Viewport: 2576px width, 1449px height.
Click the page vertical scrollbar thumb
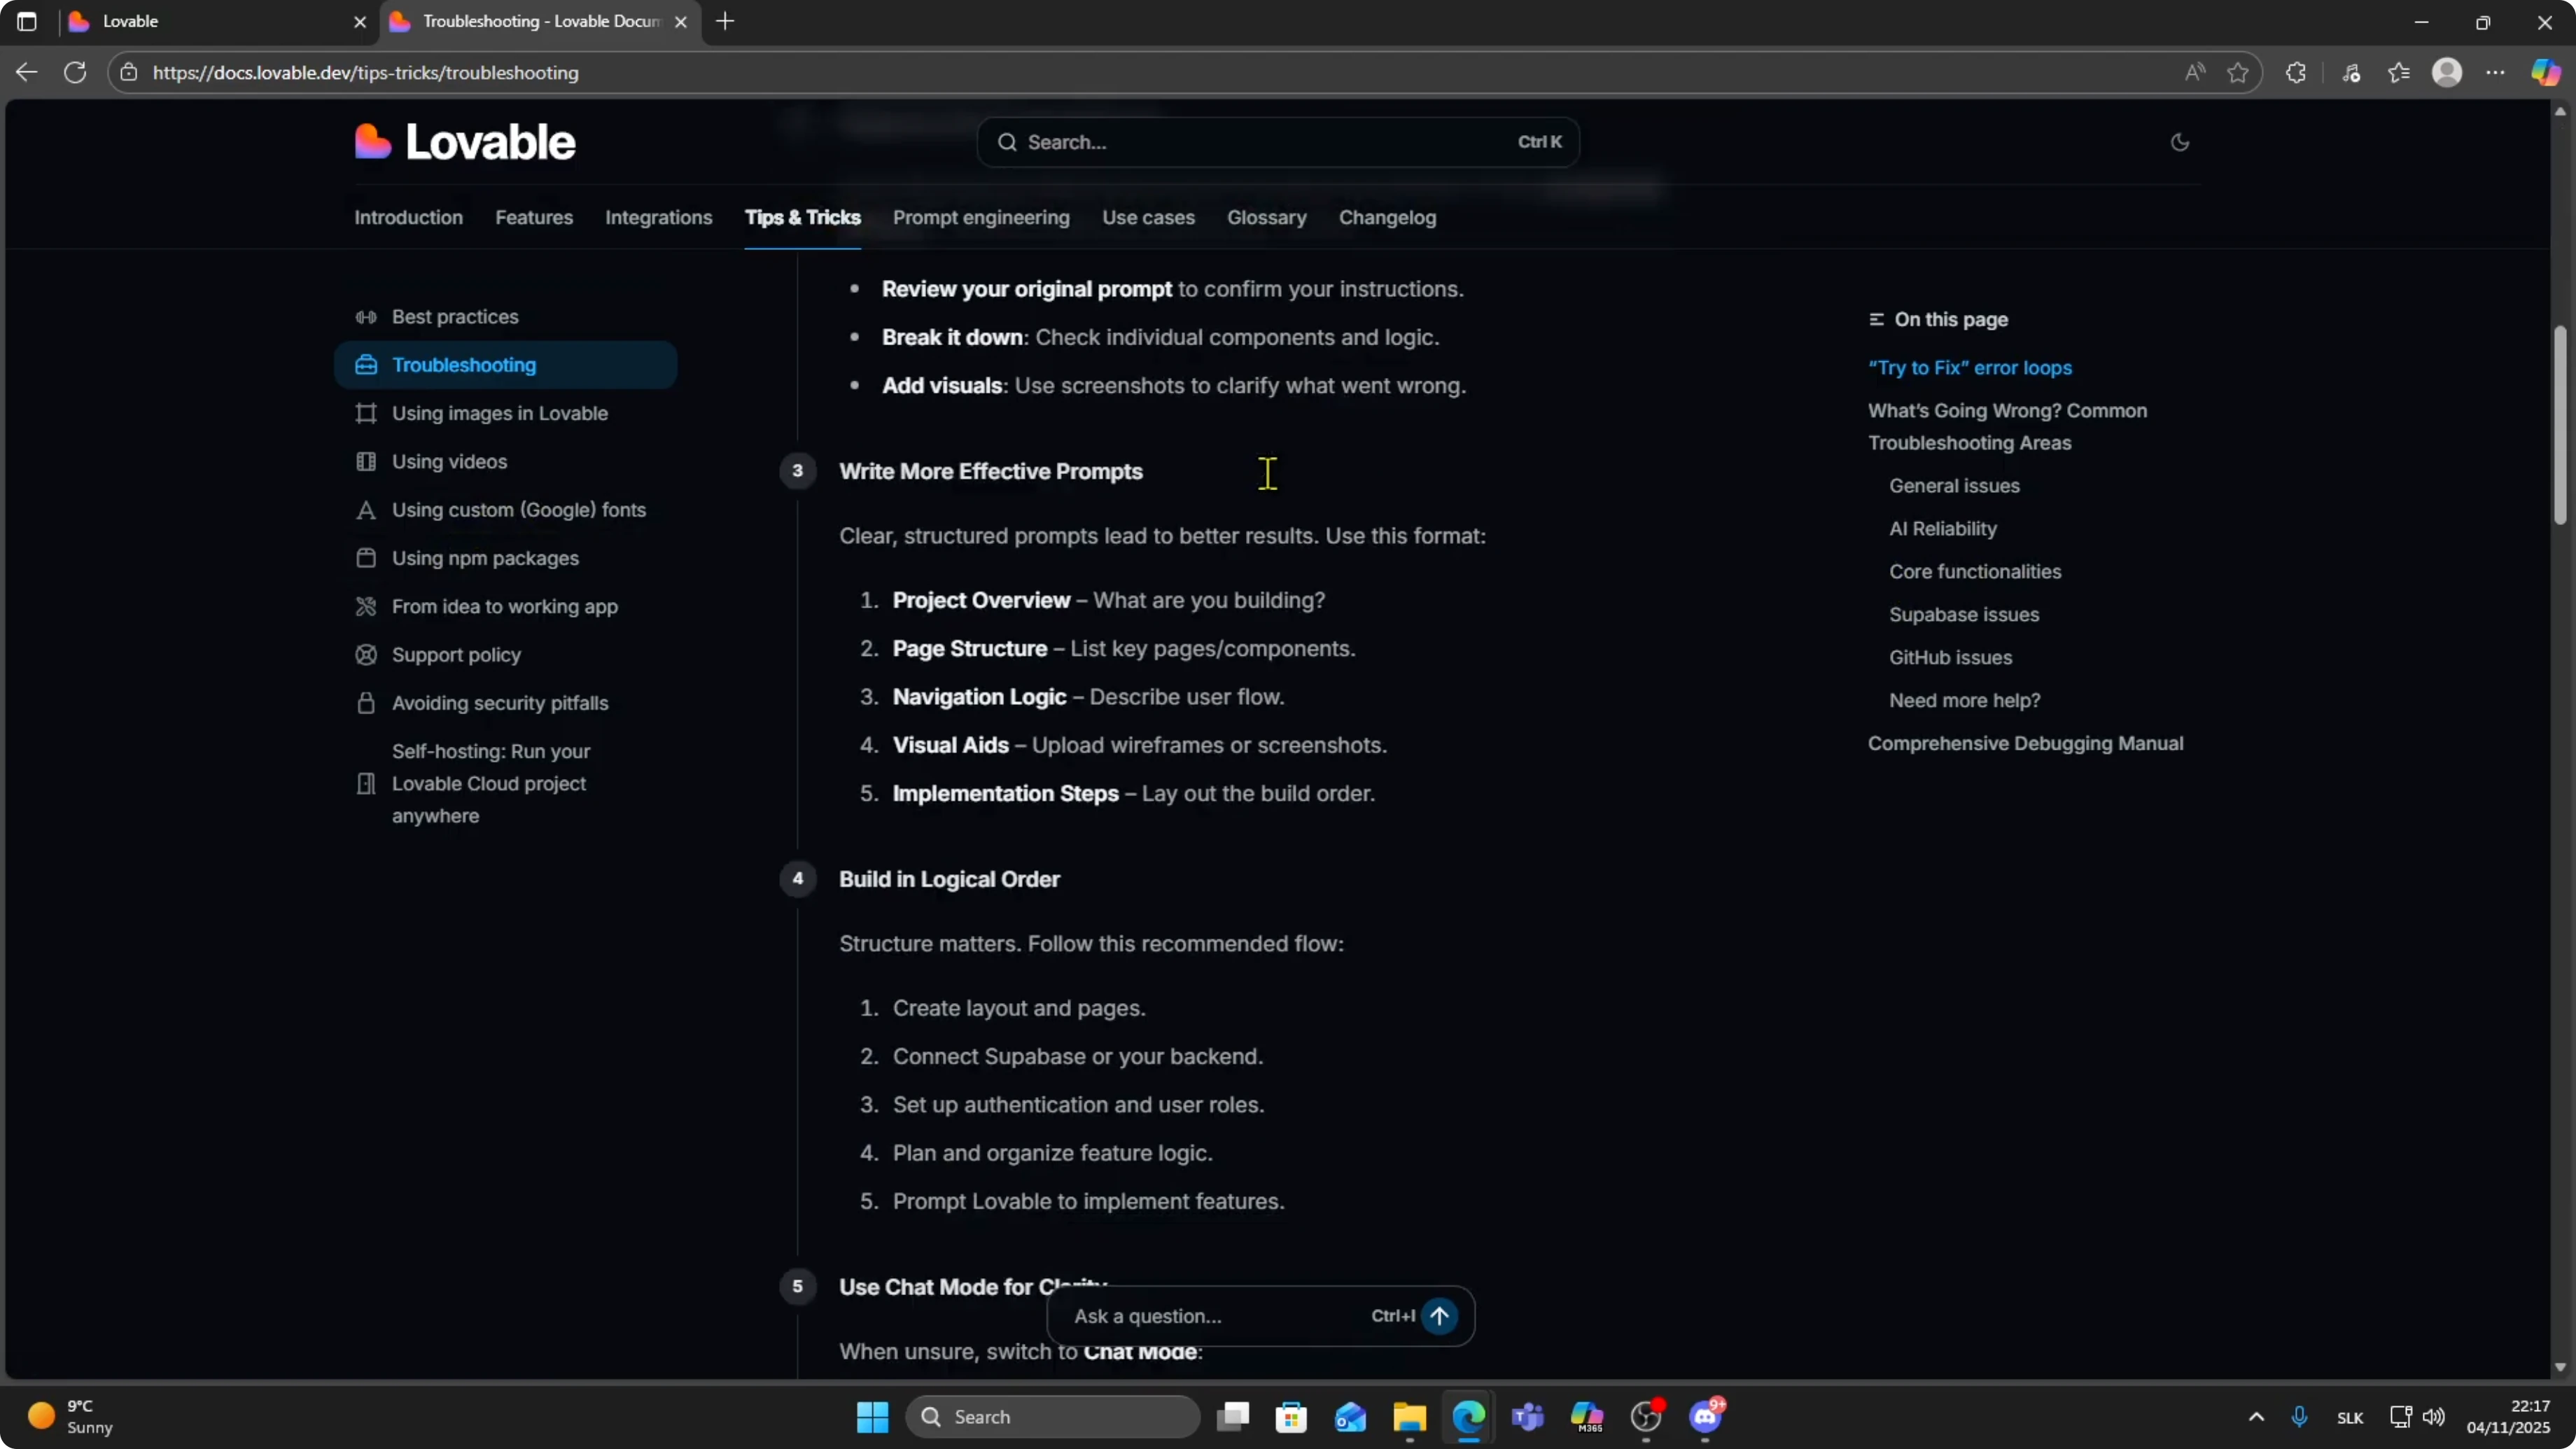(x=2560, y=424)
